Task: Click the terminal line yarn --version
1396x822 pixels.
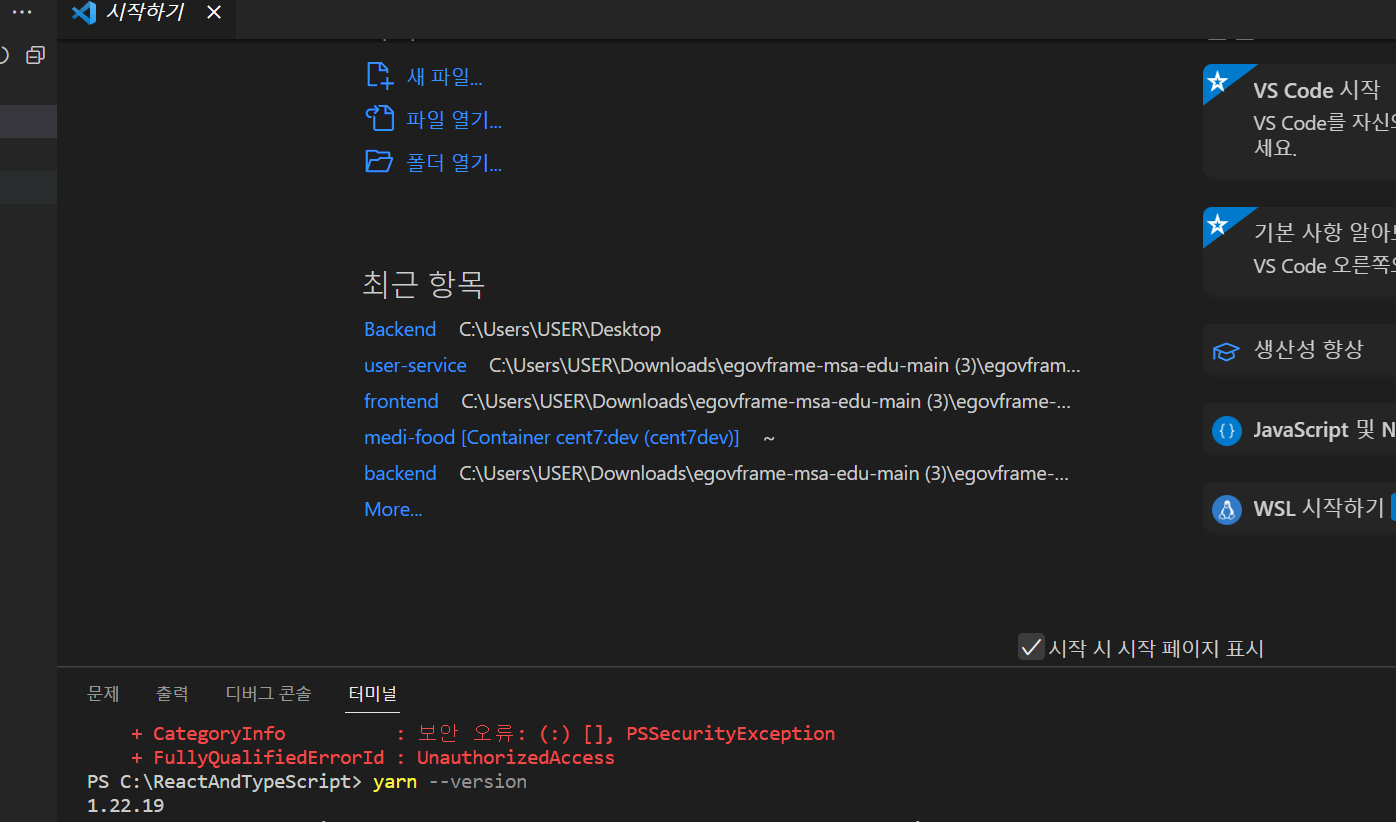Action: coord(449,781)
